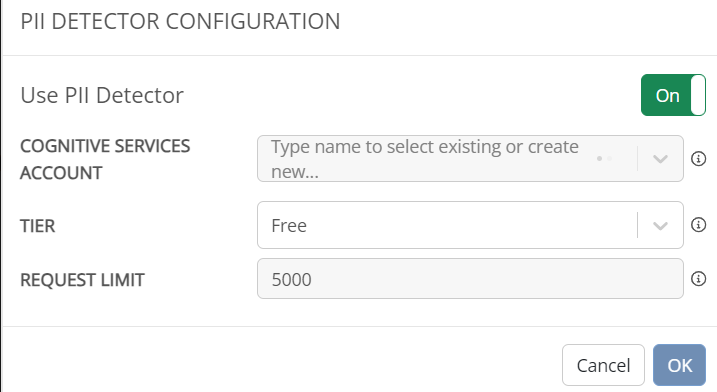
Task: Click the info icon next to Tier
Action: pos(698,225)
